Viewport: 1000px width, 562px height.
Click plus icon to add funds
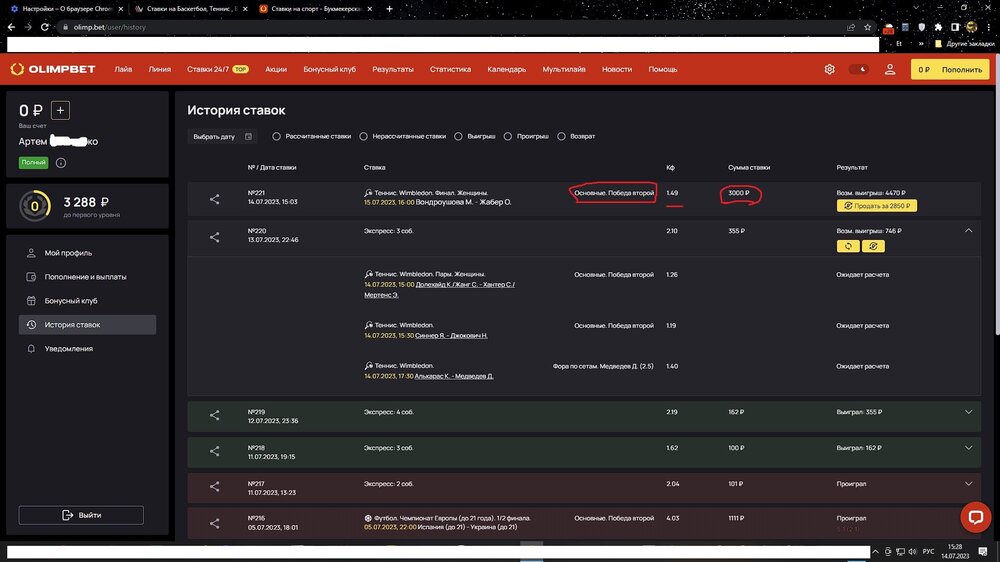pyautogui.click(x=59, y=111)
